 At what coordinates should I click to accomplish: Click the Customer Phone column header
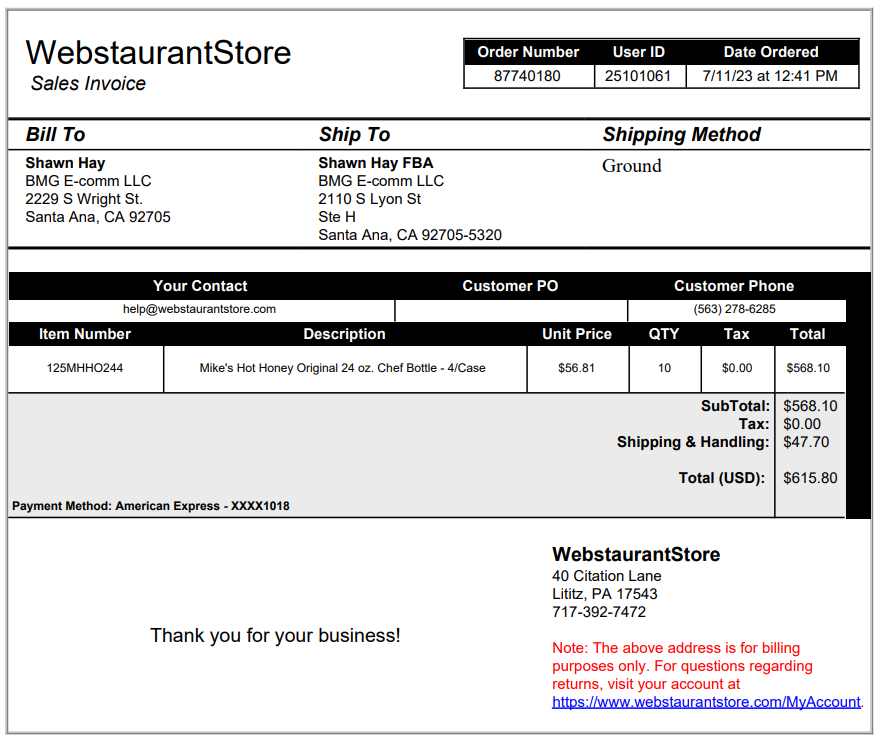point(734,286)
